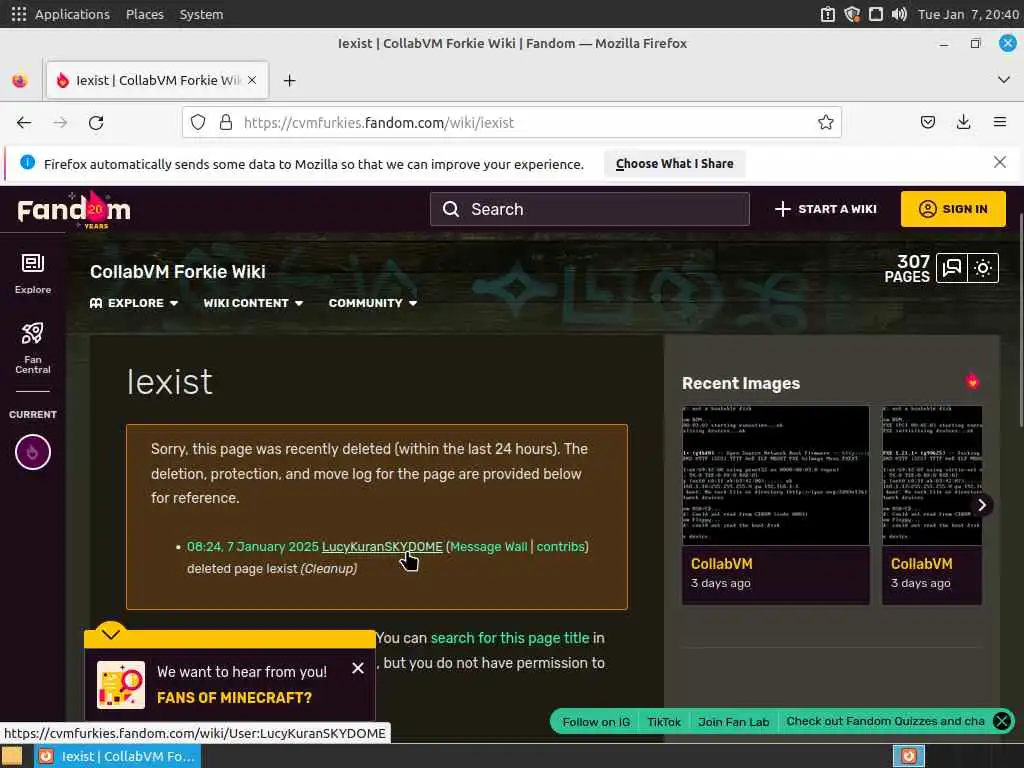Select the lexist Firefox taskbar entry

[118, 756]
